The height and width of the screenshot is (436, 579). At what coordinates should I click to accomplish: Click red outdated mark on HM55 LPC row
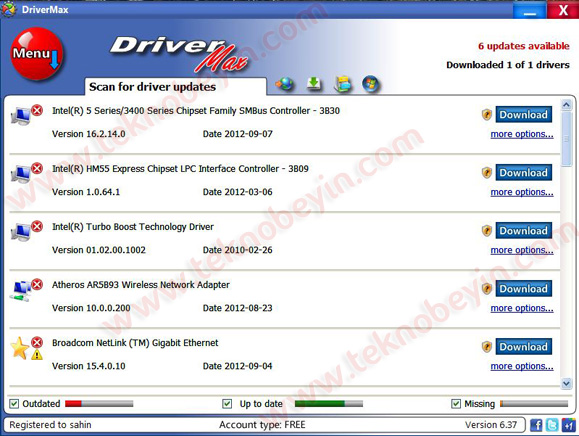(37, 168)
